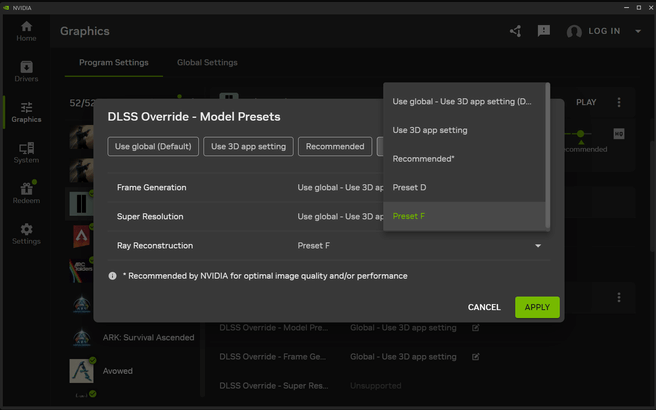Image resolution: width=656 pixels, height=410 pixels.
Task: Maximize the NVIDIA app window
Action: pos(639,8)
